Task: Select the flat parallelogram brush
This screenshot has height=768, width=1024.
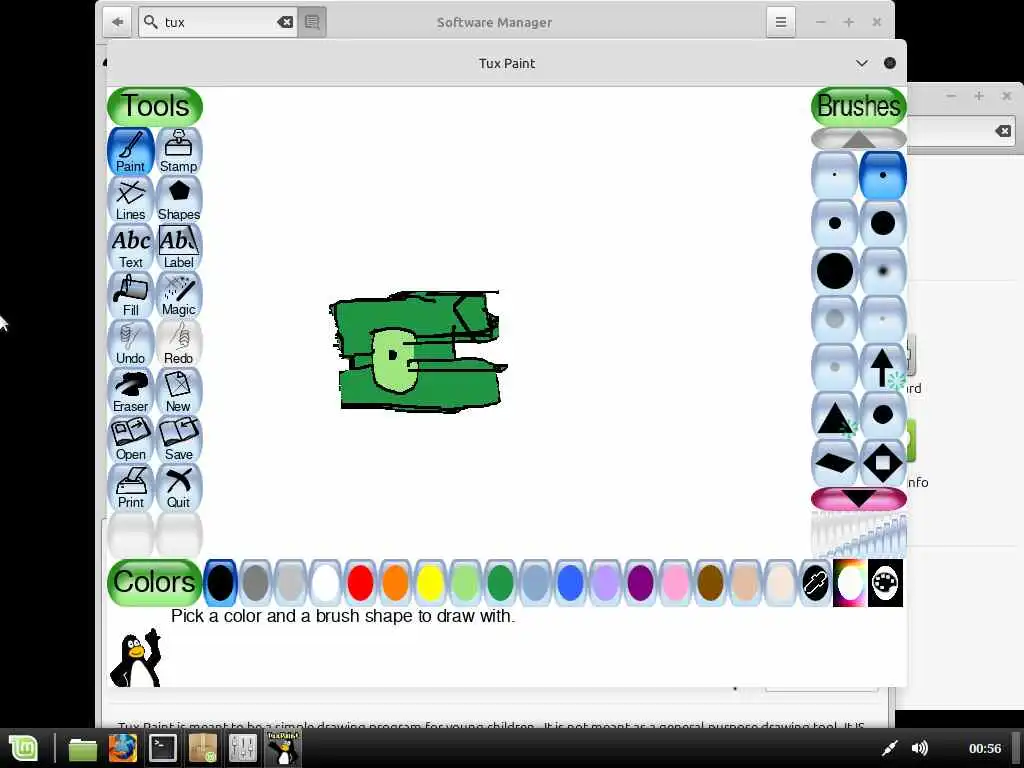Action: click(x=835, y=463)
